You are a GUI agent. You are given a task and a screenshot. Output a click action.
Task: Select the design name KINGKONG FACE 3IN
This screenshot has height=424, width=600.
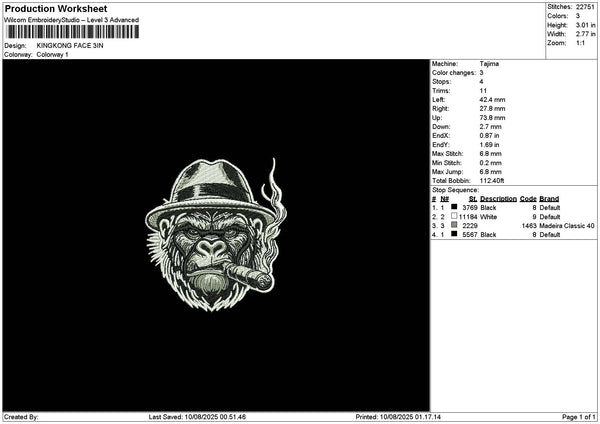[70, 45]
